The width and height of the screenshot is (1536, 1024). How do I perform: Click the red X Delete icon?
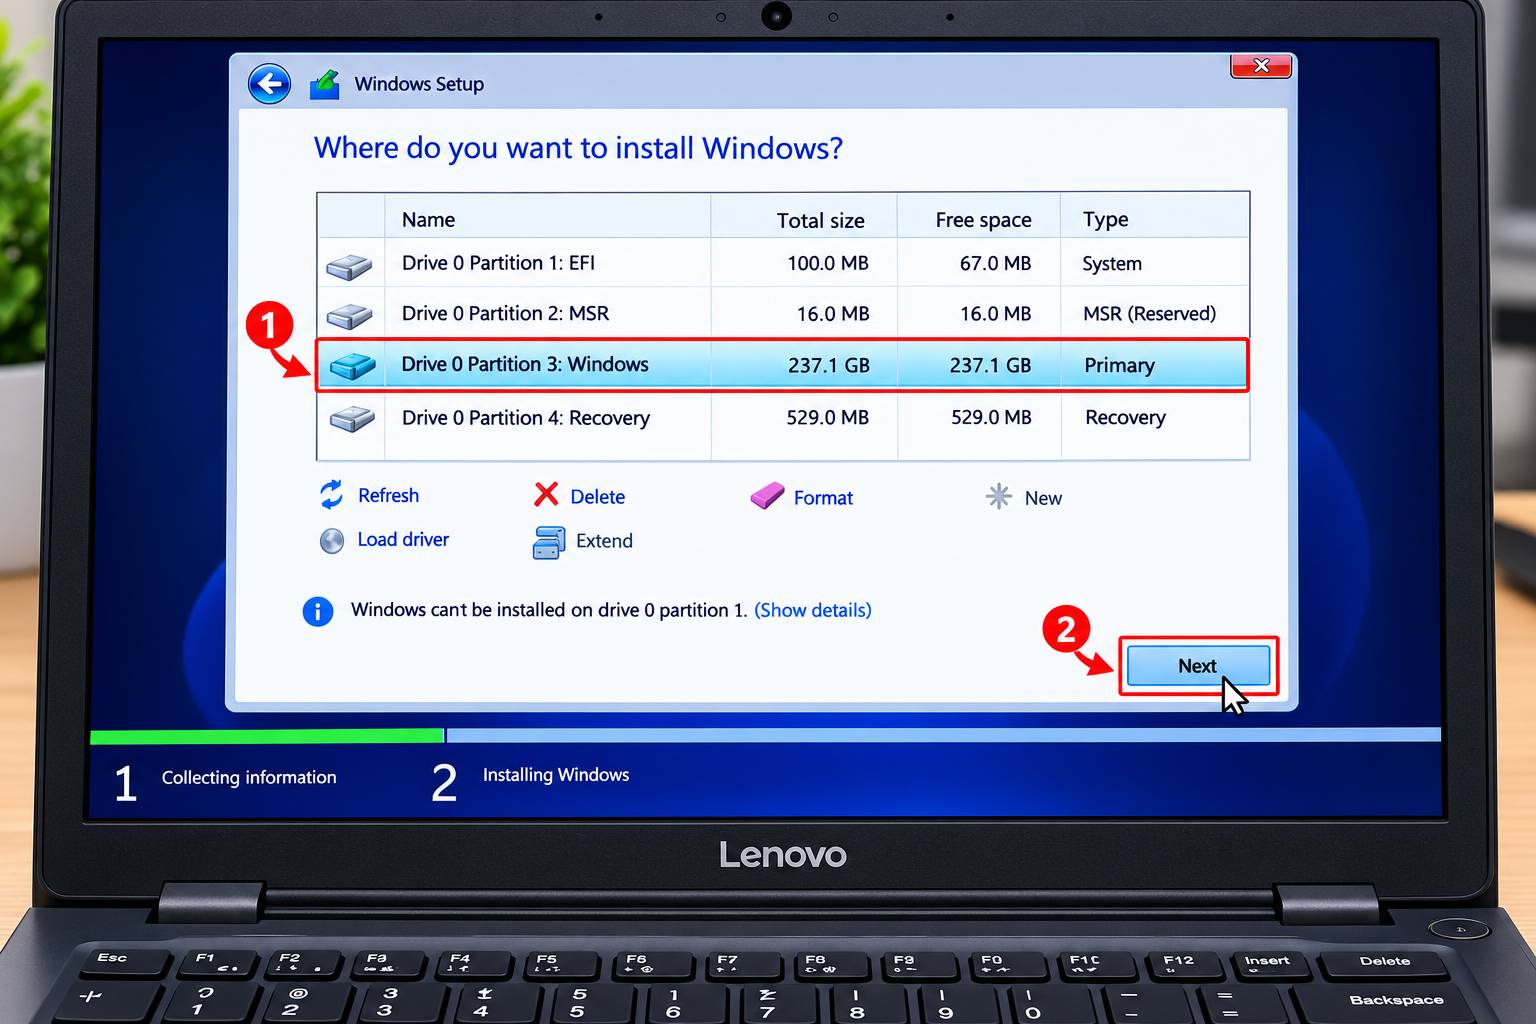[546, 494]
